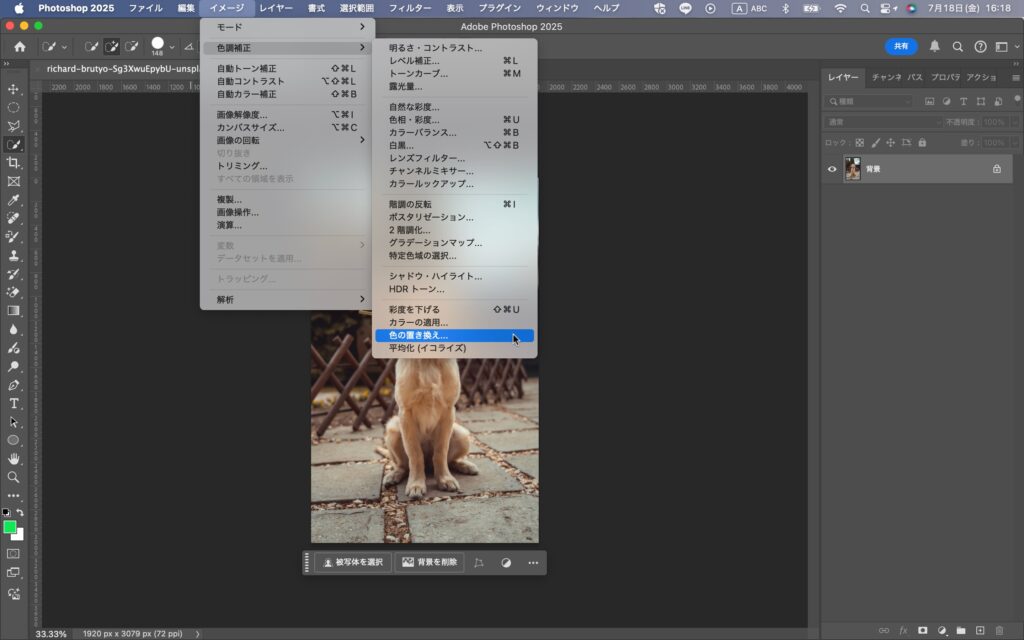Screen dimensions: 1024x640
Task: Expand 解析 submenu
Action: click(x=287, y=299)
